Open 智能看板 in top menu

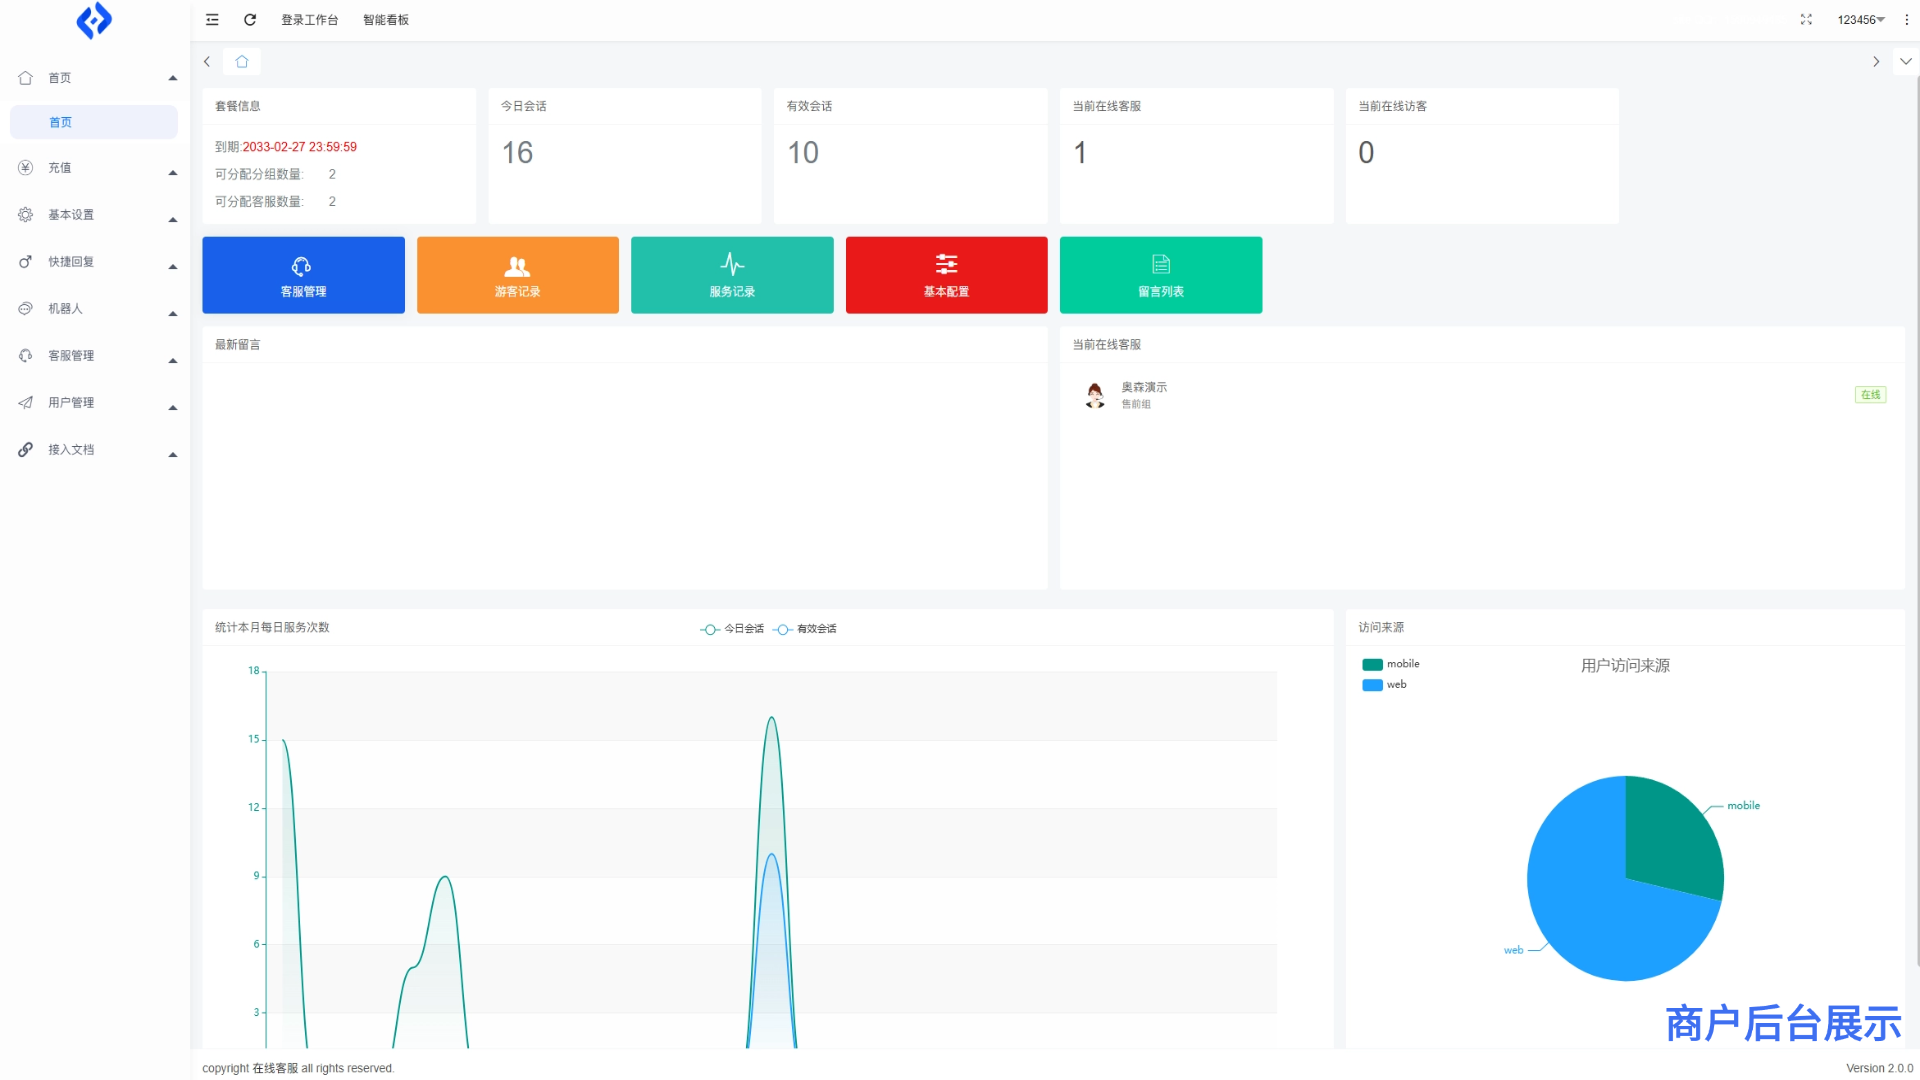click(385, 20)
